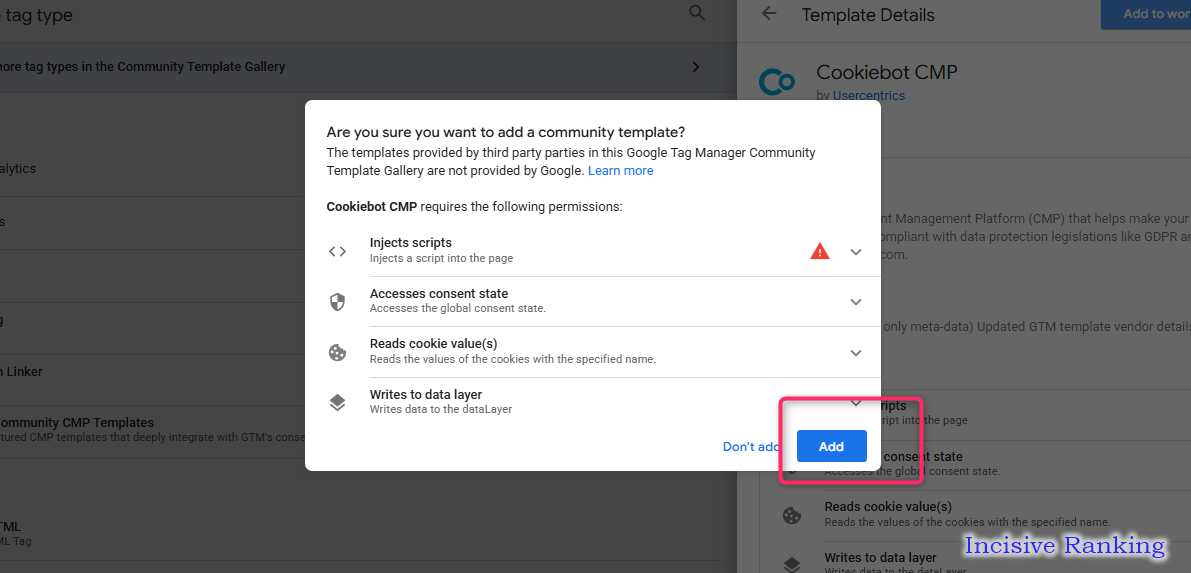Image resolution: width=1191 pixels, height=573 pixels.
Task: Click Template Details heading
Action: [x=868, y=14]
